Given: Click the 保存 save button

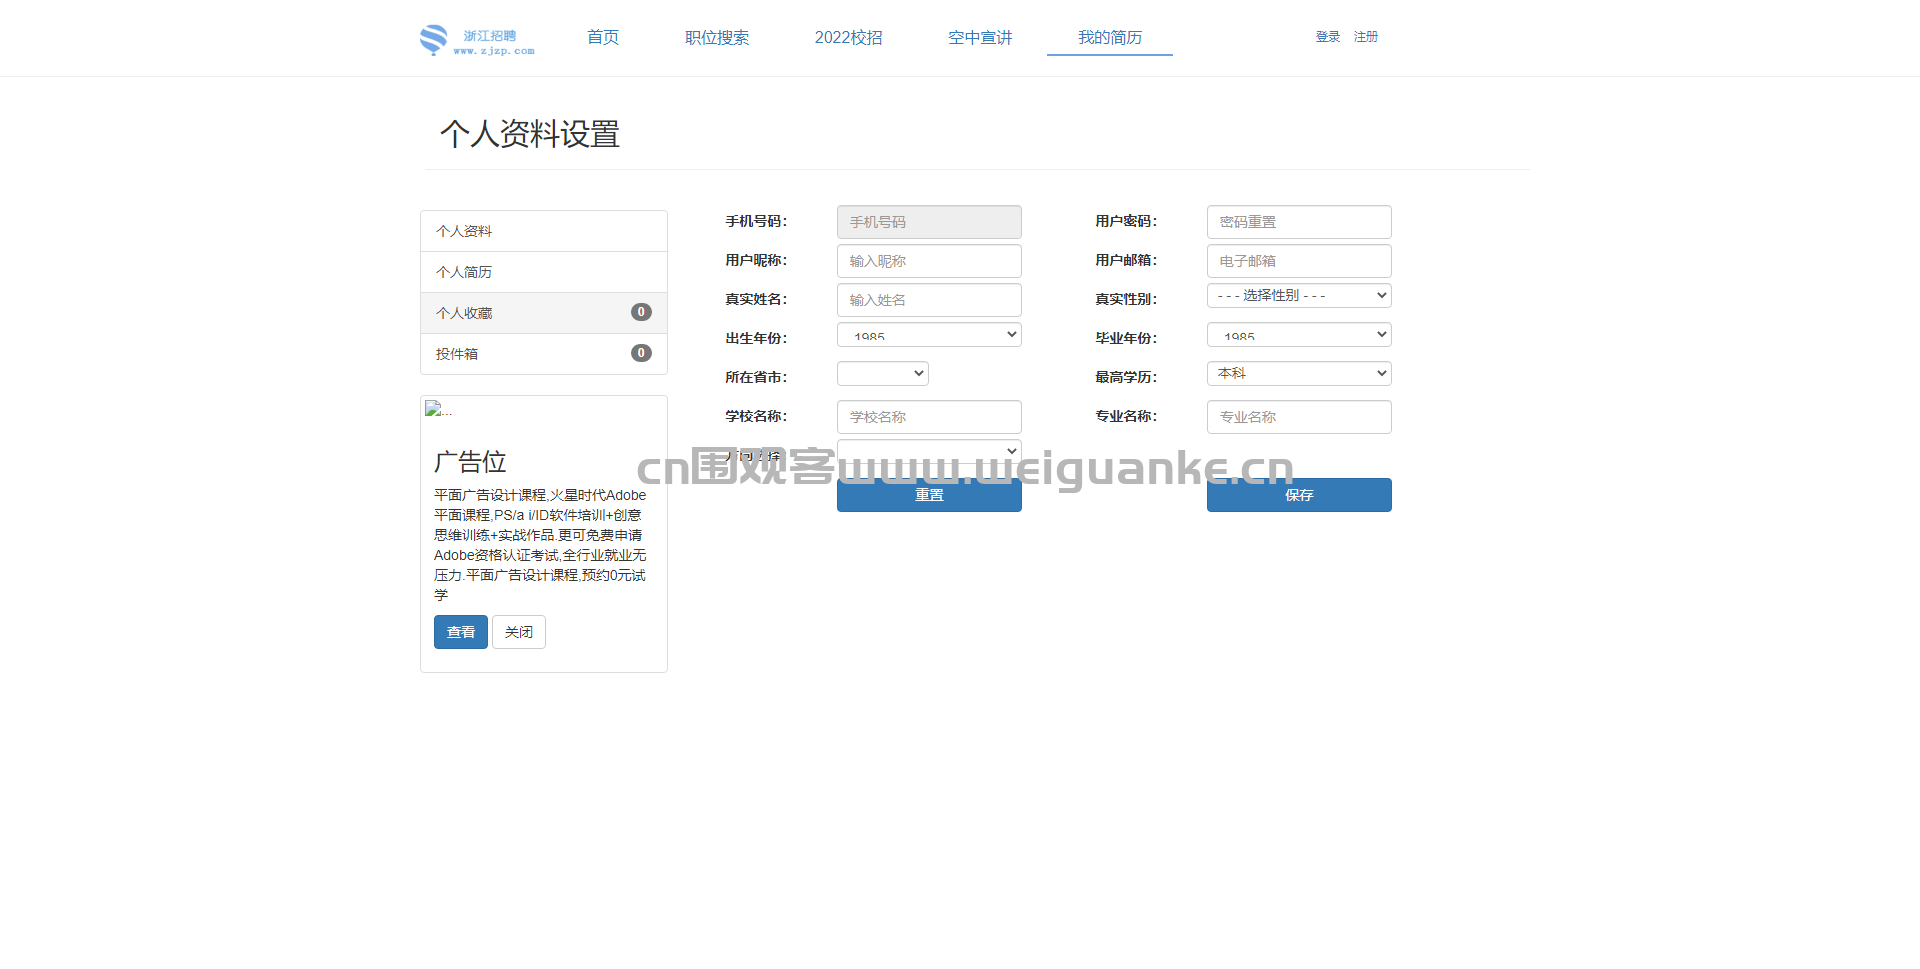Looking at the screenshot, I should [1299, 495].
